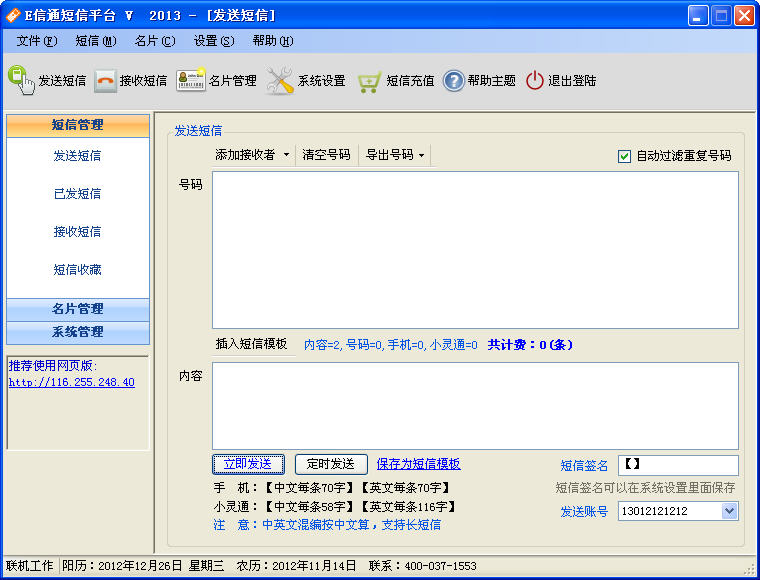Open the 文件(F) menu

pos(37,41)
